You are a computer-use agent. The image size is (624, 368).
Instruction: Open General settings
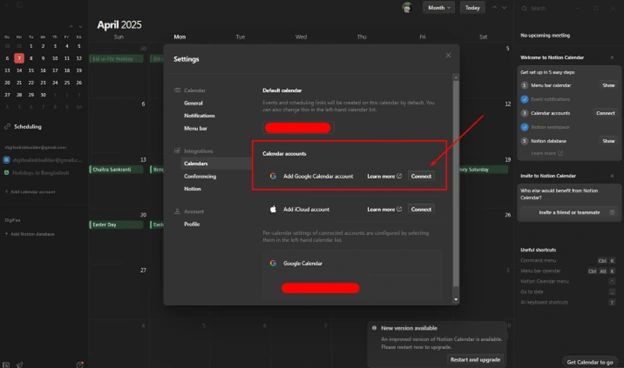pos(193,103)
